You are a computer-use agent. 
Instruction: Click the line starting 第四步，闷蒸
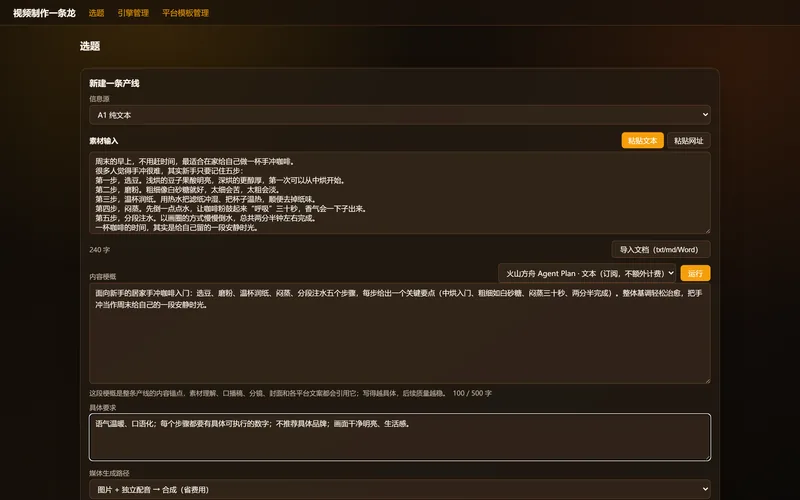(231, 209)
